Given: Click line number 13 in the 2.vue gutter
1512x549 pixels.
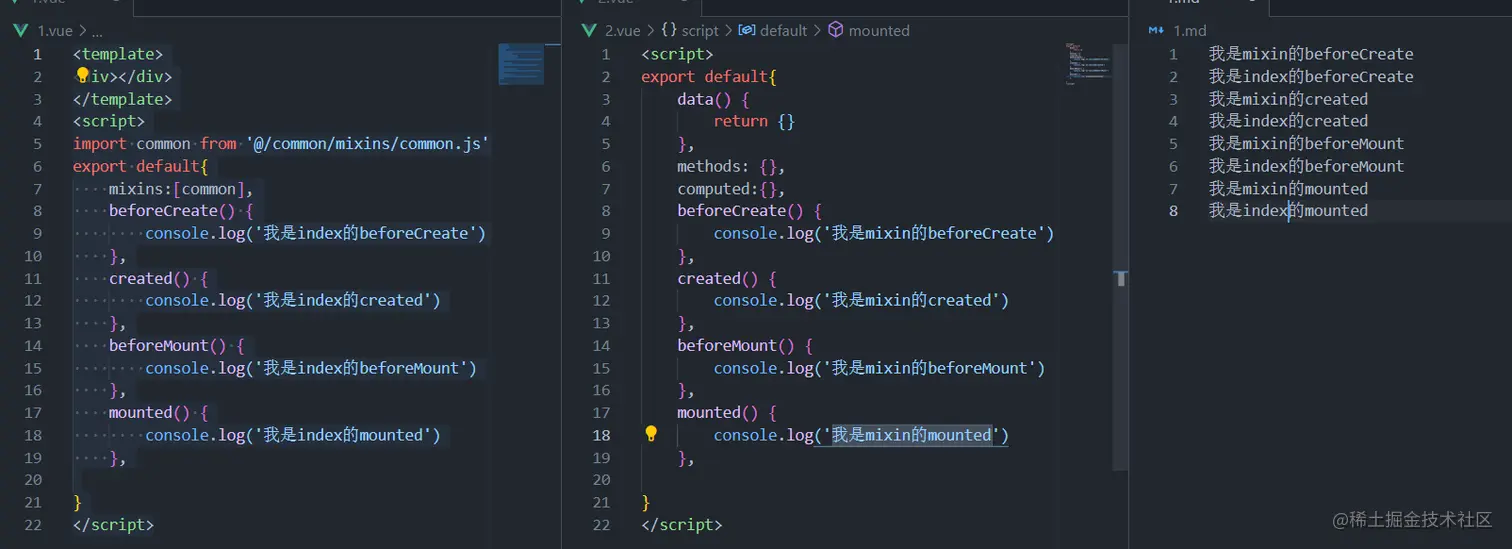Looking at the screenshot, I should 600,323.
